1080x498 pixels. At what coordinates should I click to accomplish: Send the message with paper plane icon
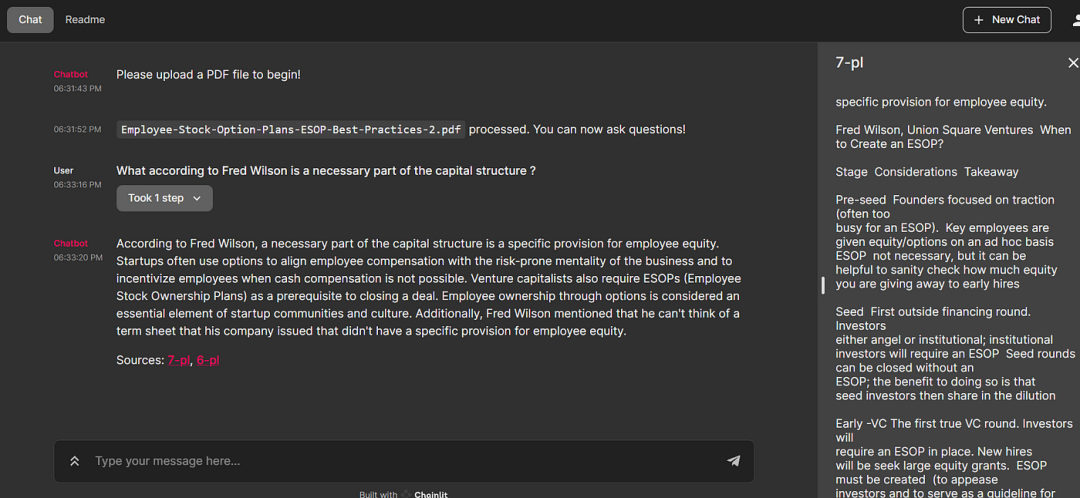click(x=733, y=461)
